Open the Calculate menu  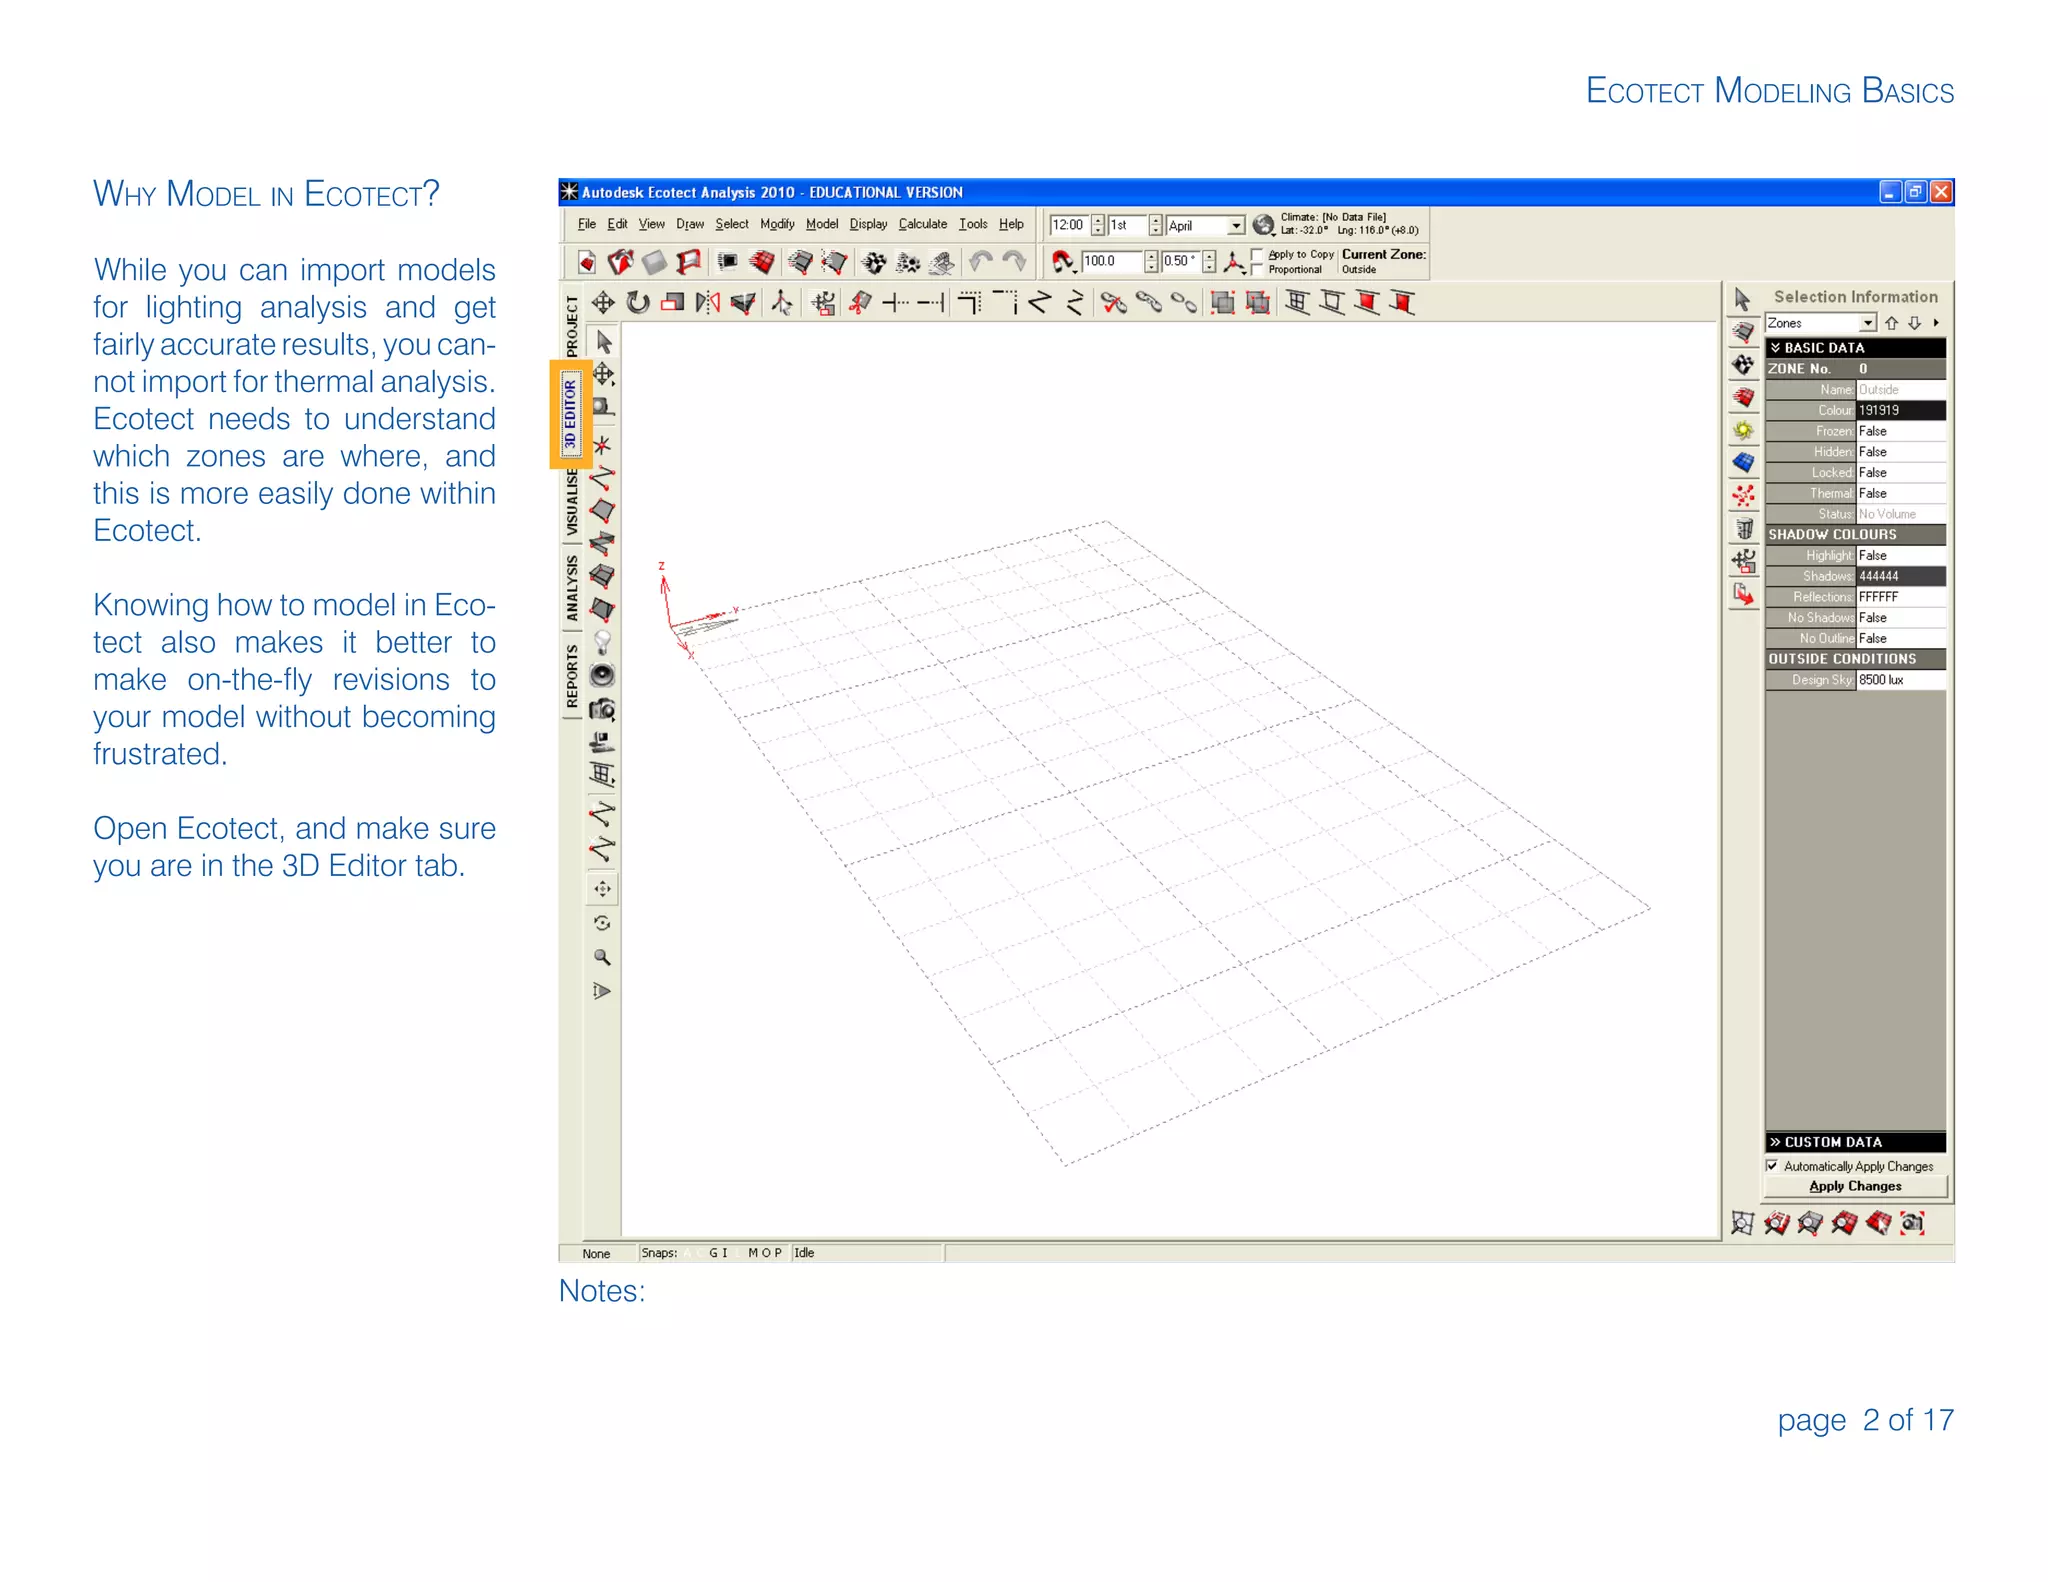(921, 224)
